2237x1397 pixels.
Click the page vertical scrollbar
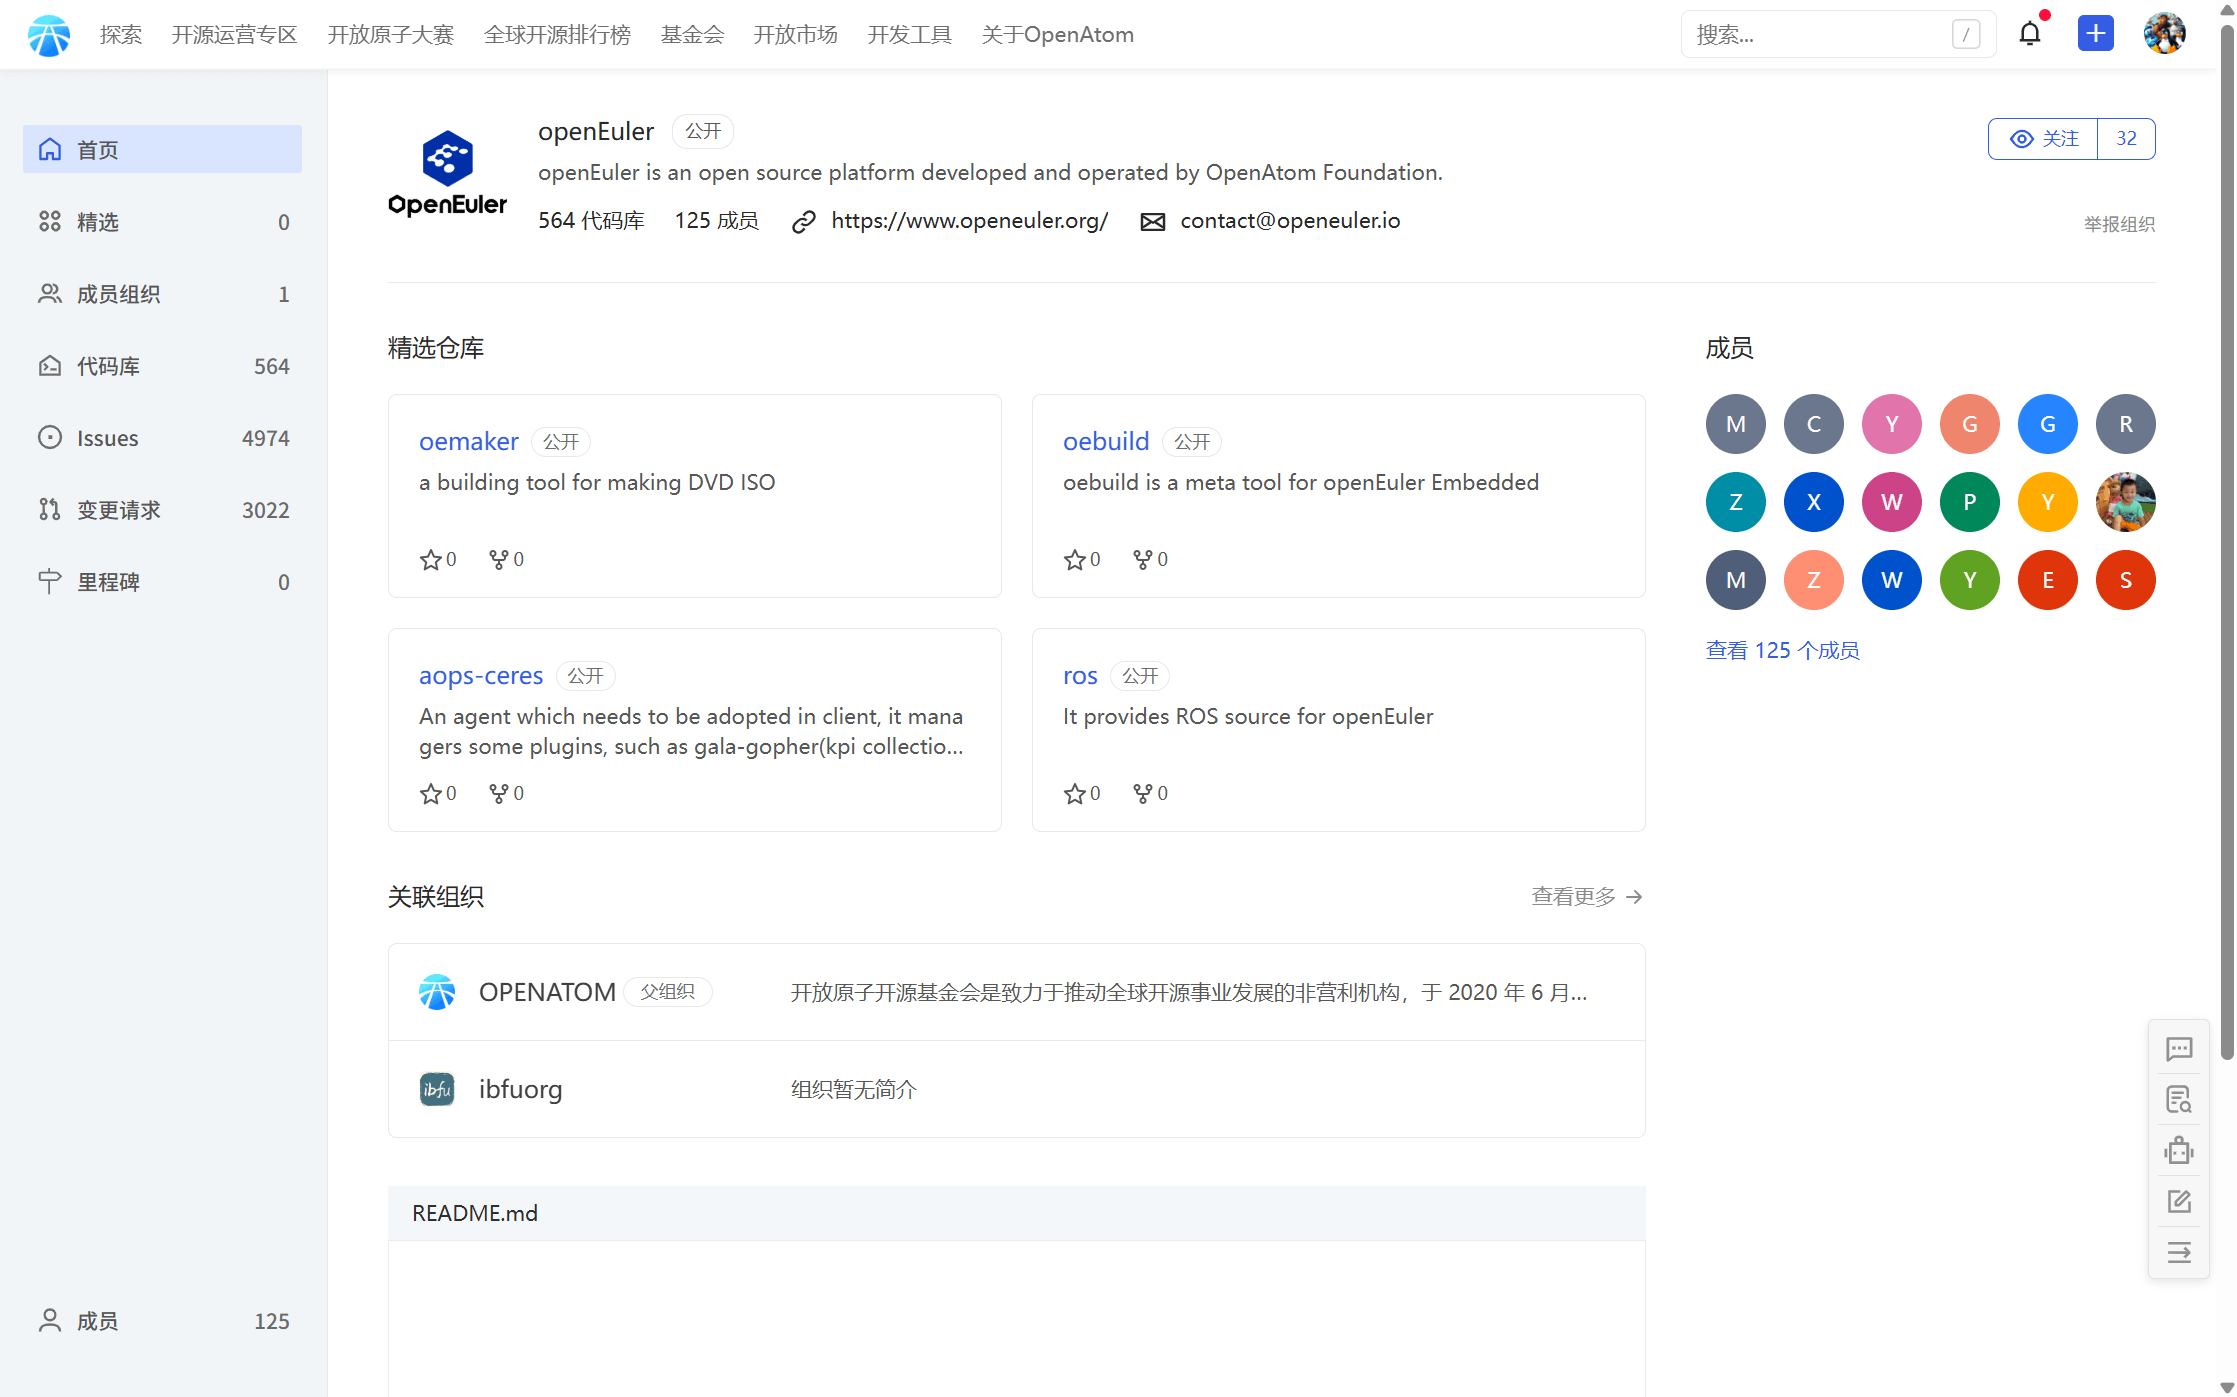(2227, 540)
